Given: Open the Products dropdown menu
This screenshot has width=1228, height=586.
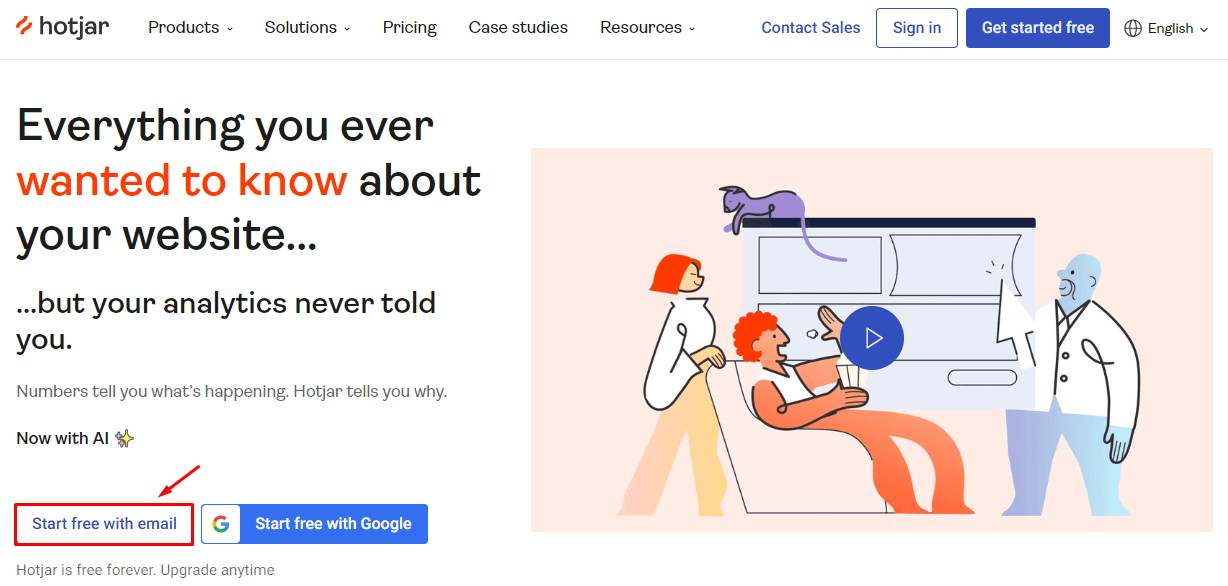Looking at the screenshot, I should (190, 28).
